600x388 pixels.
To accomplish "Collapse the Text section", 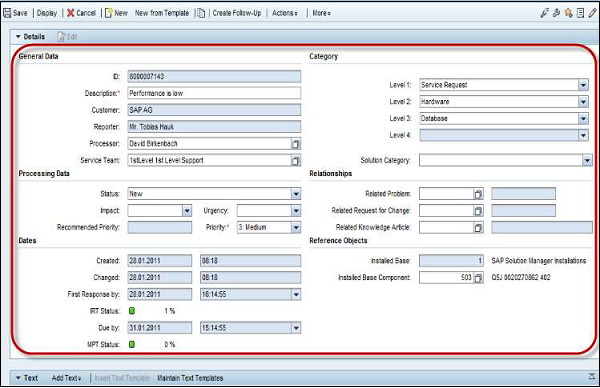I will [18, 378].
